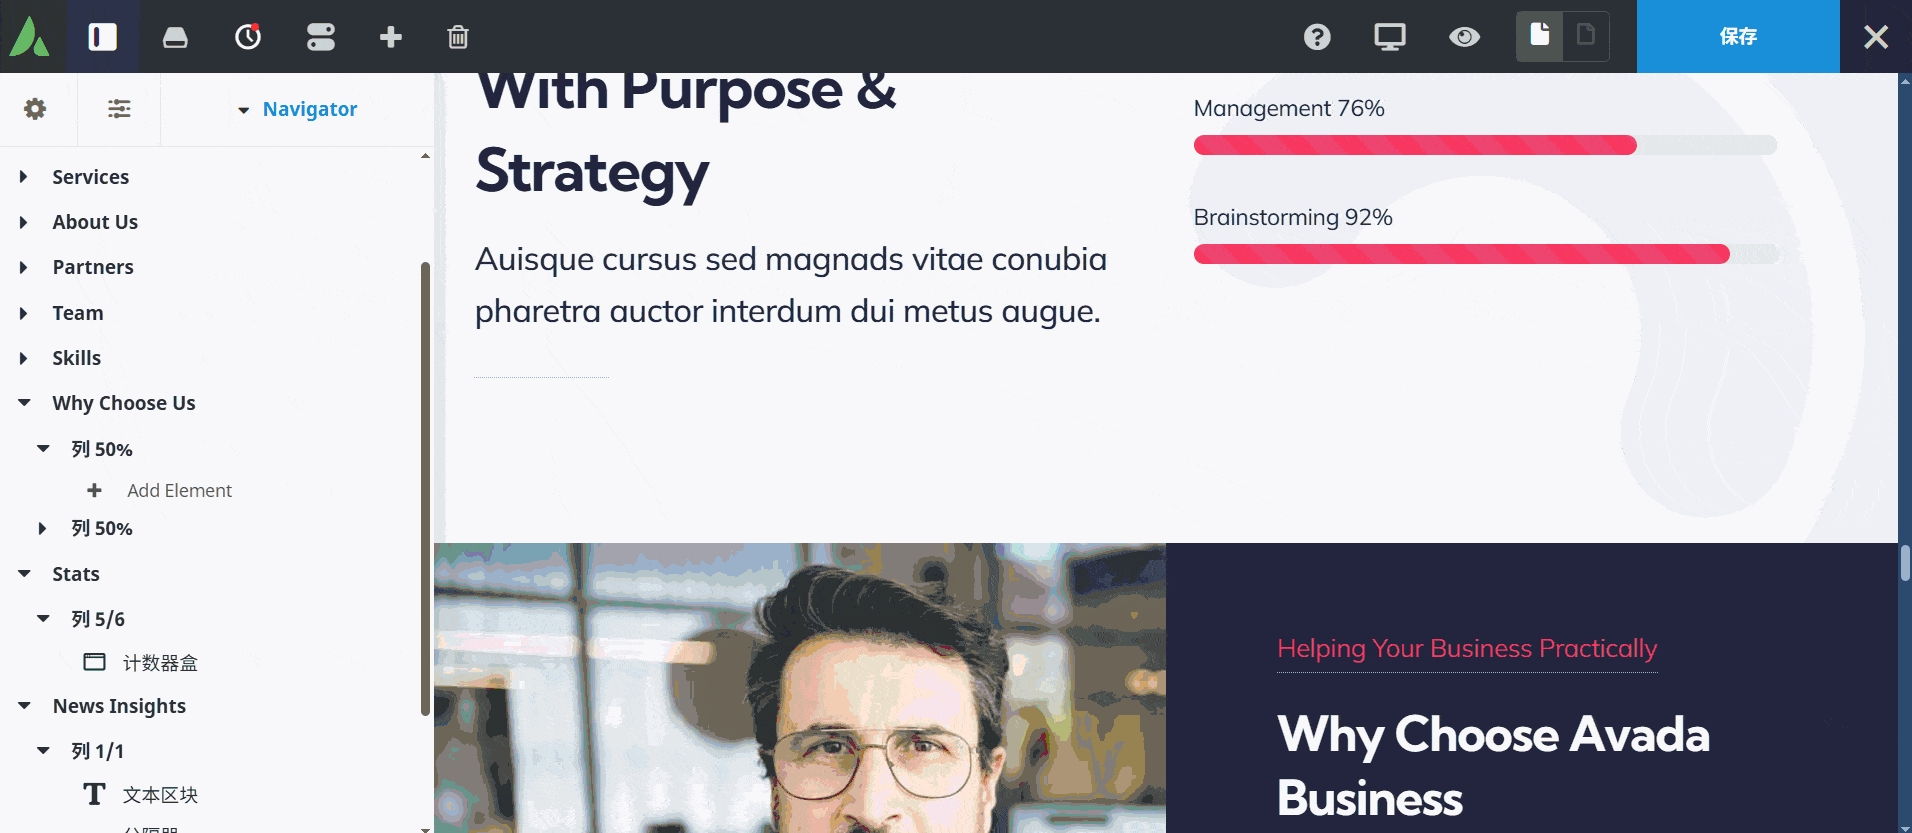Click the 保存 save button
This screenshot has height=833, width=1912.
1738,37
